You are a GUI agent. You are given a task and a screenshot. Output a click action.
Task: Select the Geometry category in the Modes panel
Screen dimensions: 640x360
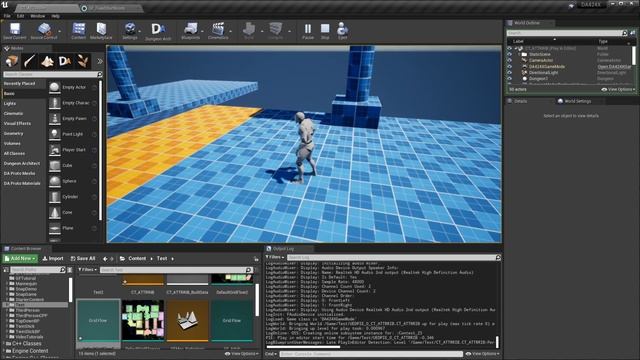click(13, 133)
